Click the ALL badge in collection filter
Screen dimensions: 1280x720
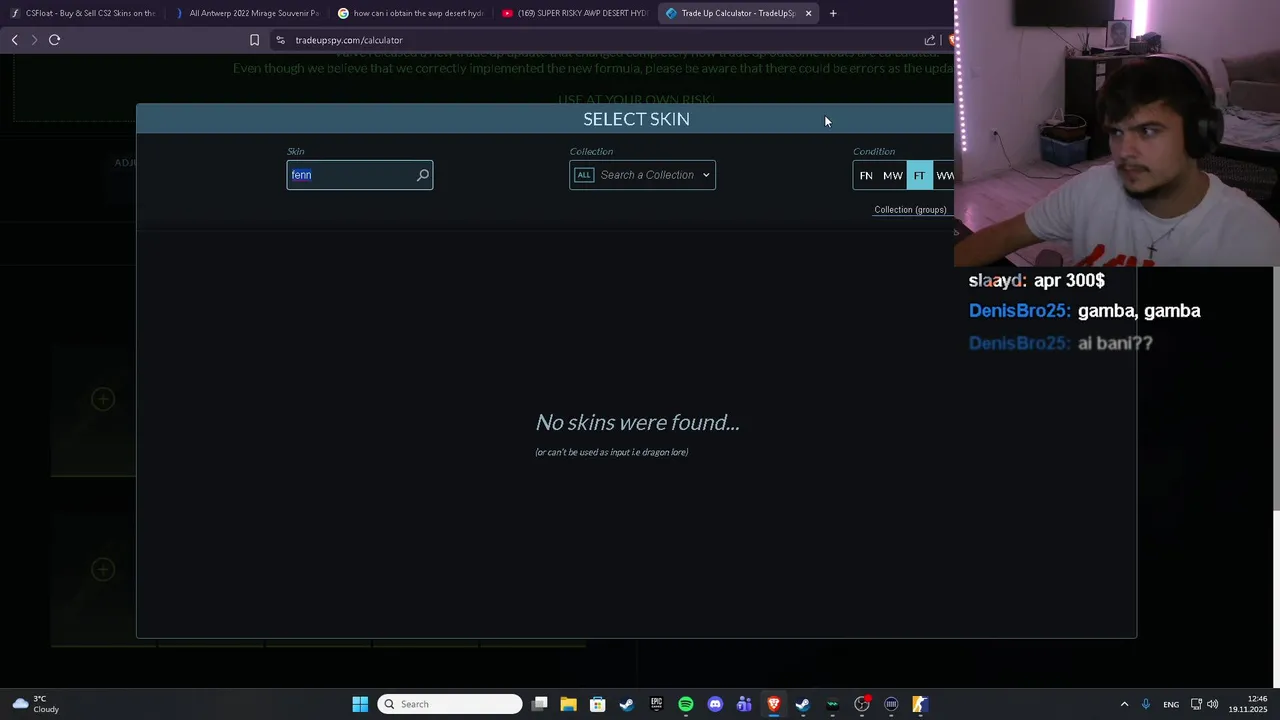(584, 175)
